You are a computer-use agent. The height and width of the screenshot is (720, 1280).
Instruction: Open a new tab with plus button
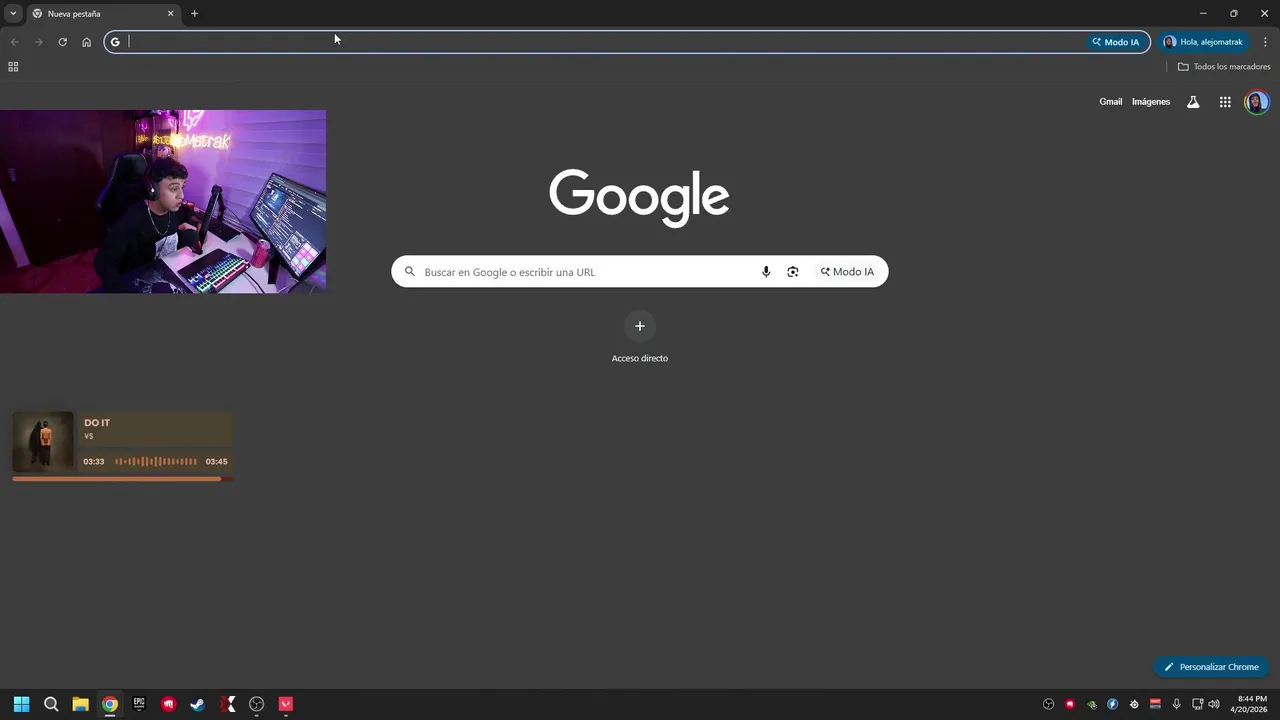point(194,14)
